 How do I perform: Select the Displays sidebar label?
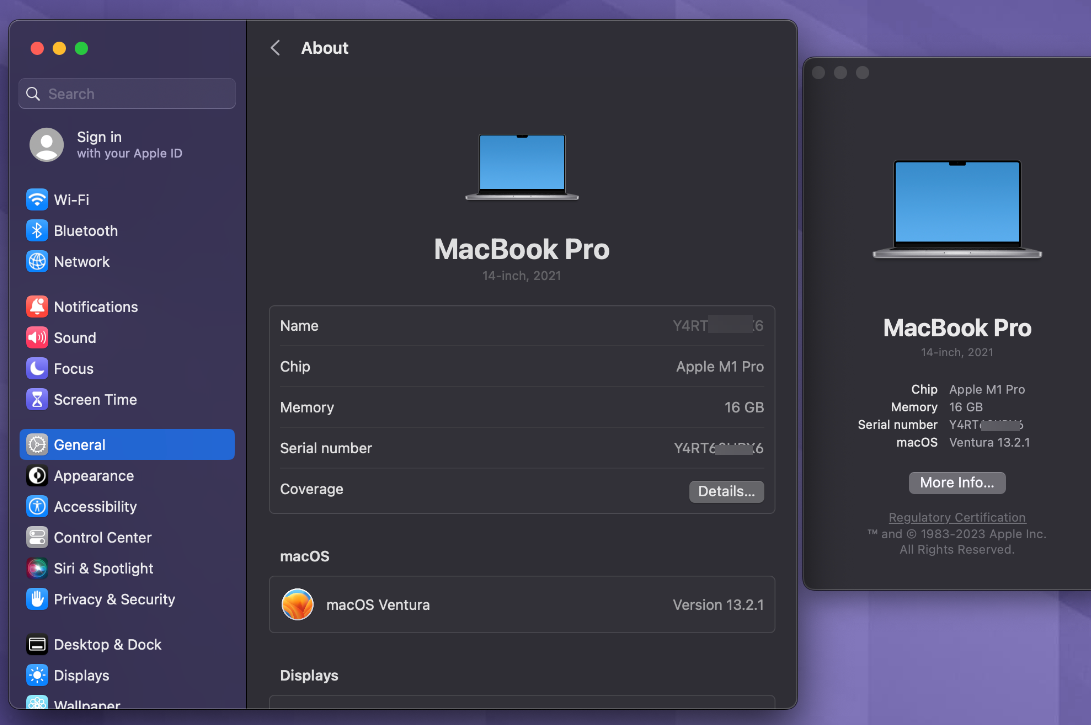81,675
